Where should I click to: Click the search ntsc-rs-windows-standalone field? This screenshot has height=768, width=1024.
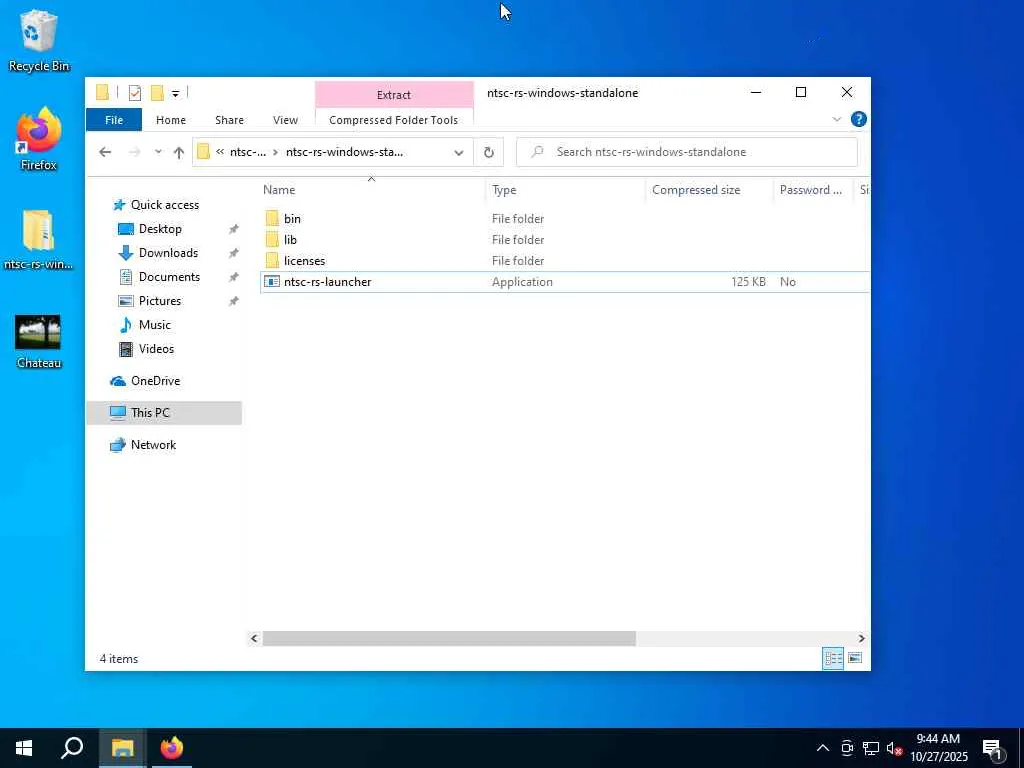pos(686,152)
